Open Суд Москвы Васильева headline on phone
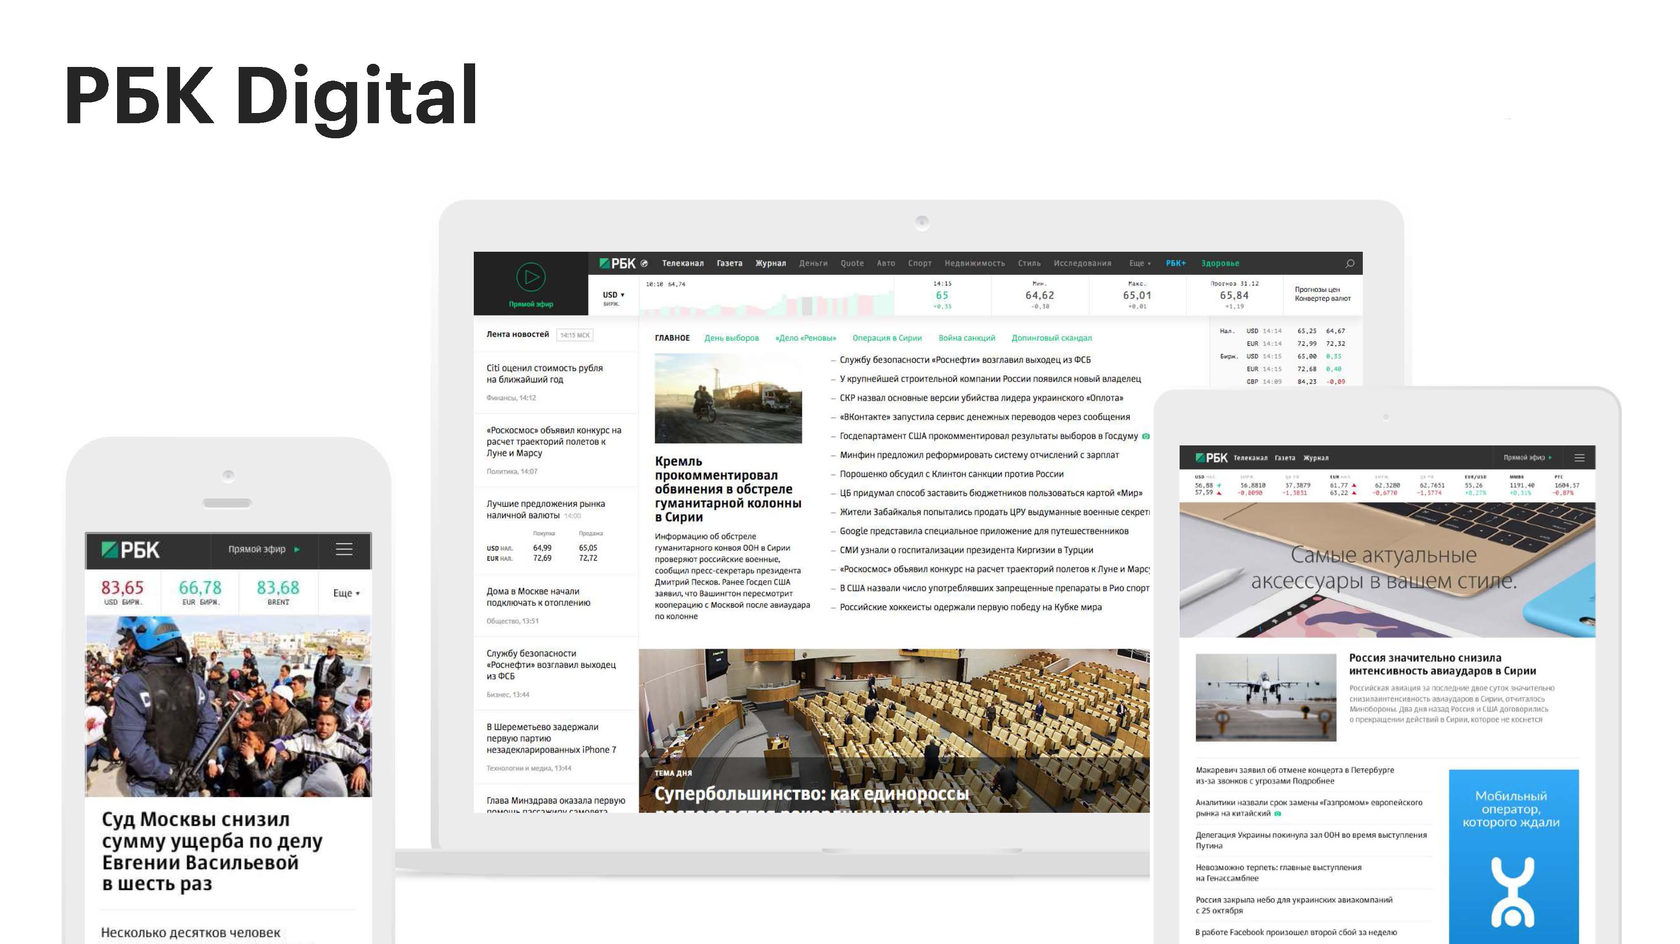Screen dimensions: 1680x944 pyautogui.click(x=212, y=852)
